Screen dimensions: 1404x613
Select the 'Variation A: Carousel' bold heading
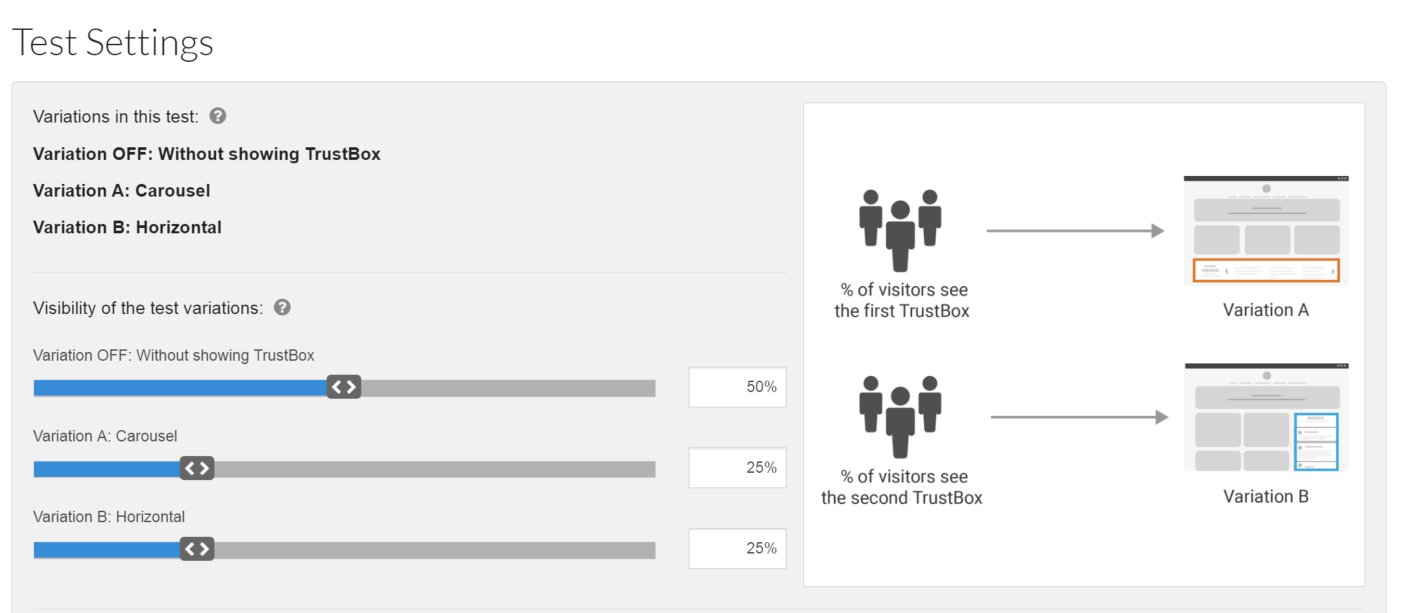[122, 191]
